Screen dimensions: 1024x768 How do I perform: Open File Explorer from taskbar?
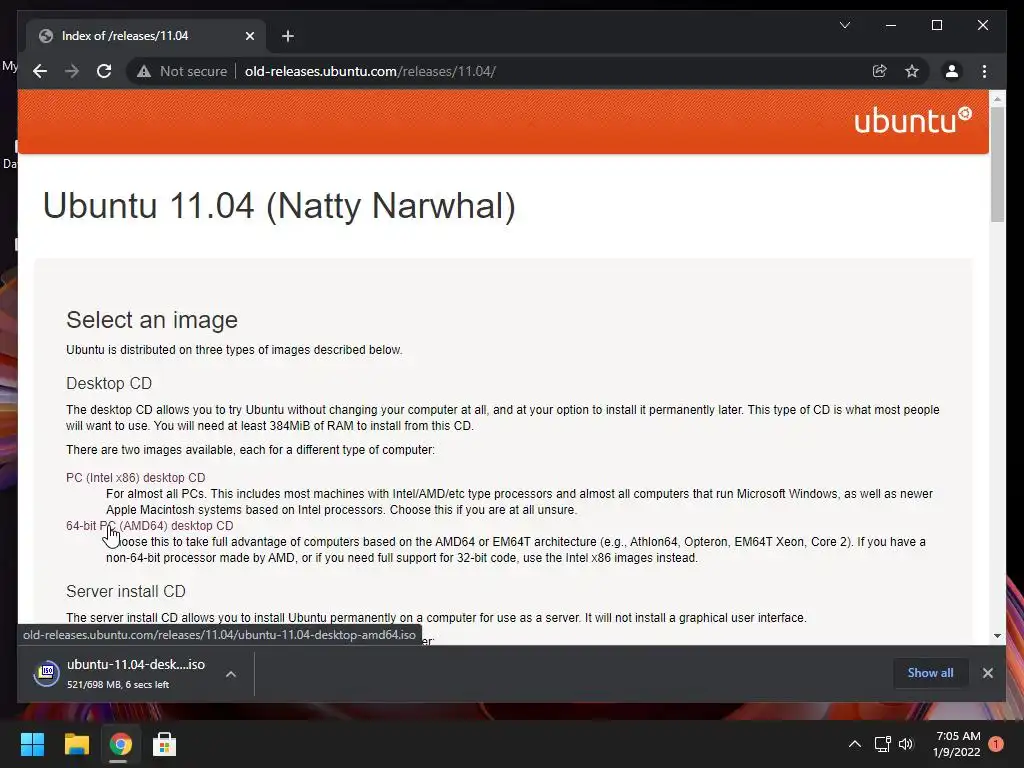point(76,744)
